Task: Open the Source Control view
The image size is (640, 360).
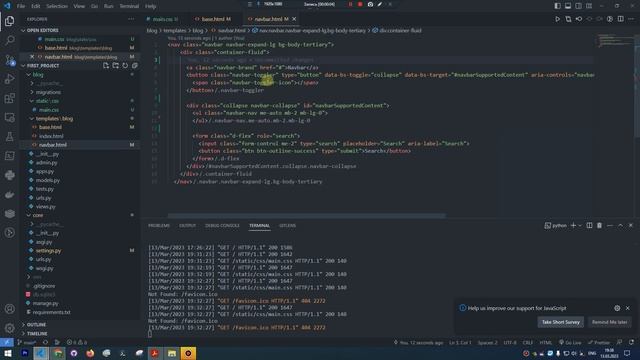Action: click(x=9, y=60)
